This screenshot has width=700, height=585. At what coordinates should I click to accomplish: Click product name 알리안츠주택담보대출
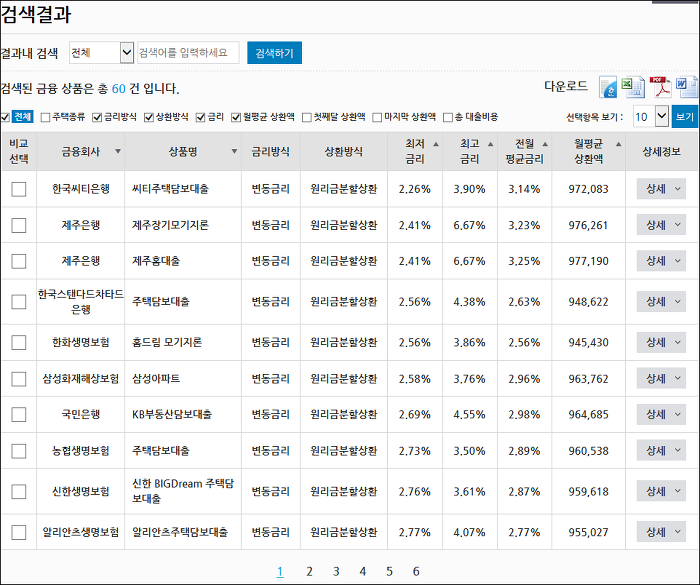click(x=180, y=532)
